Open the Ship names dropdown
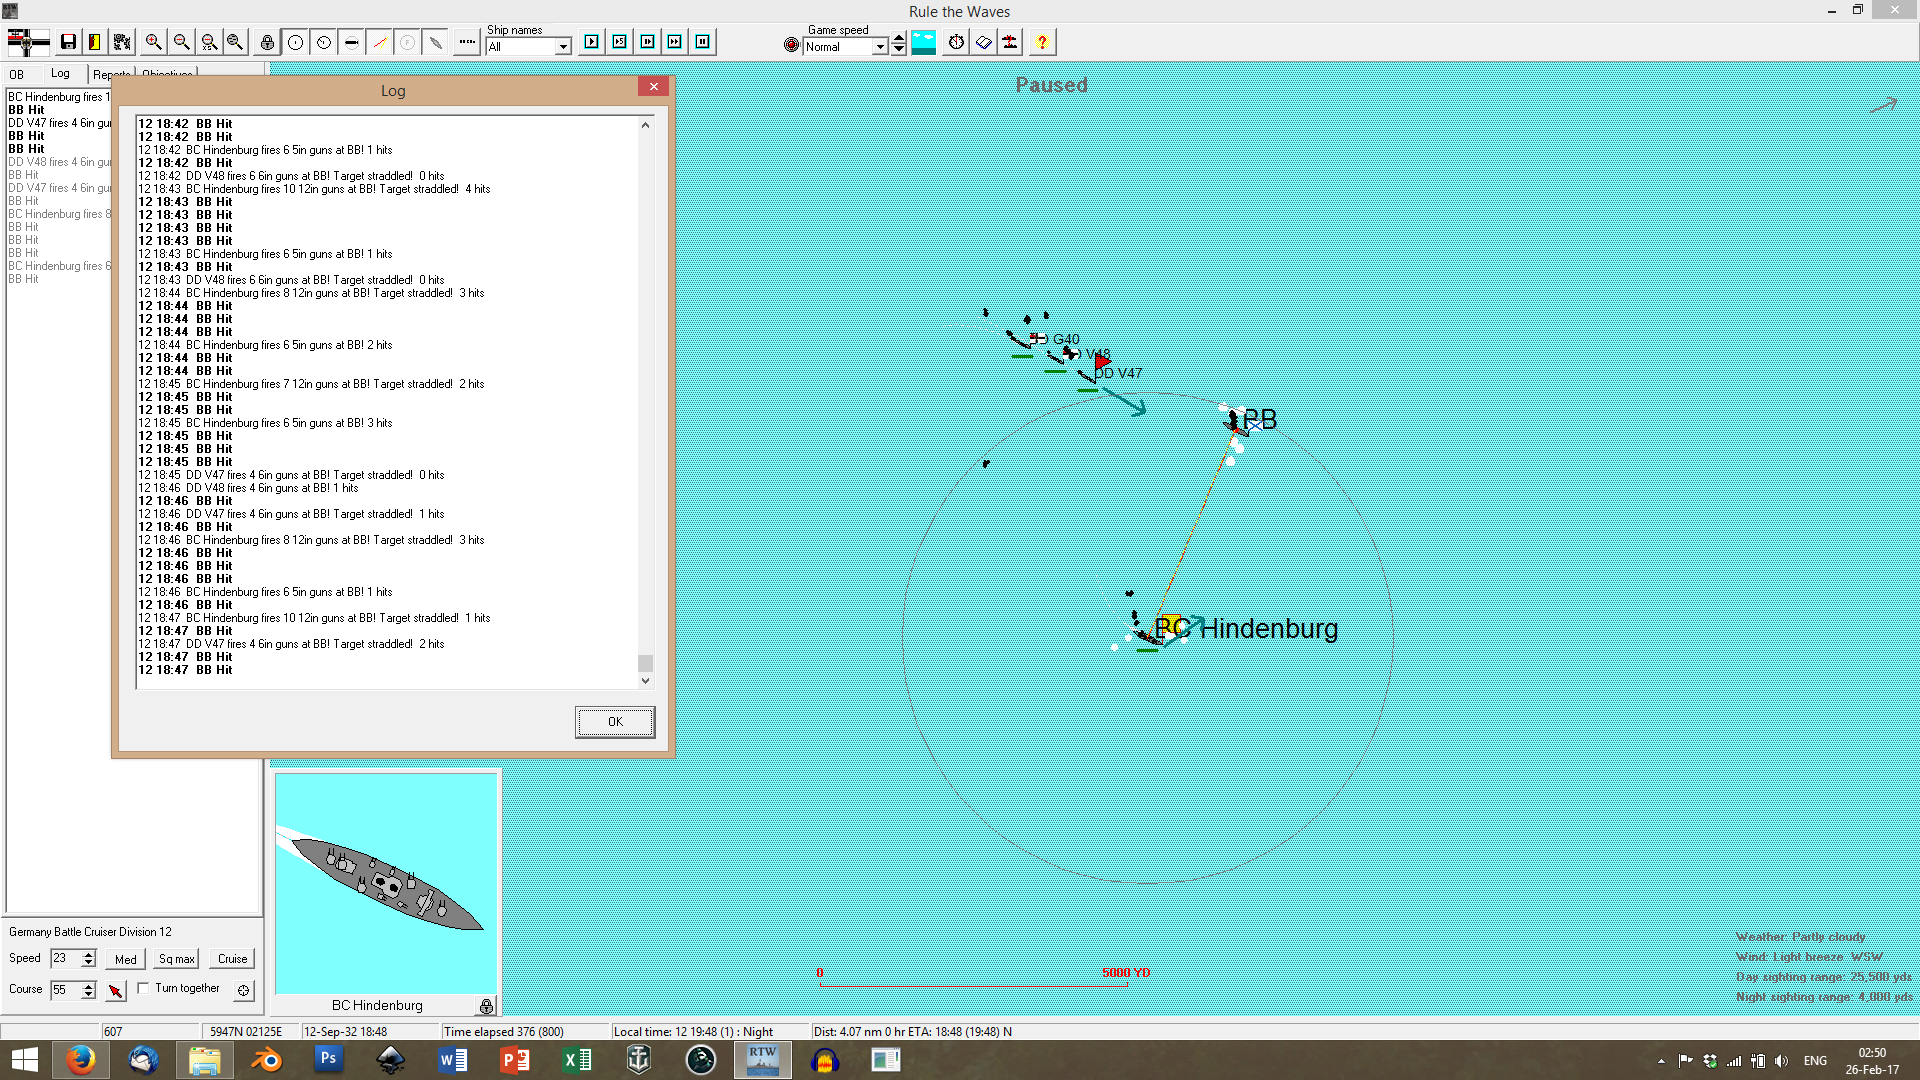Image resolution: width=1920 pixels, height=1080 pixels. tap(563, 47)
